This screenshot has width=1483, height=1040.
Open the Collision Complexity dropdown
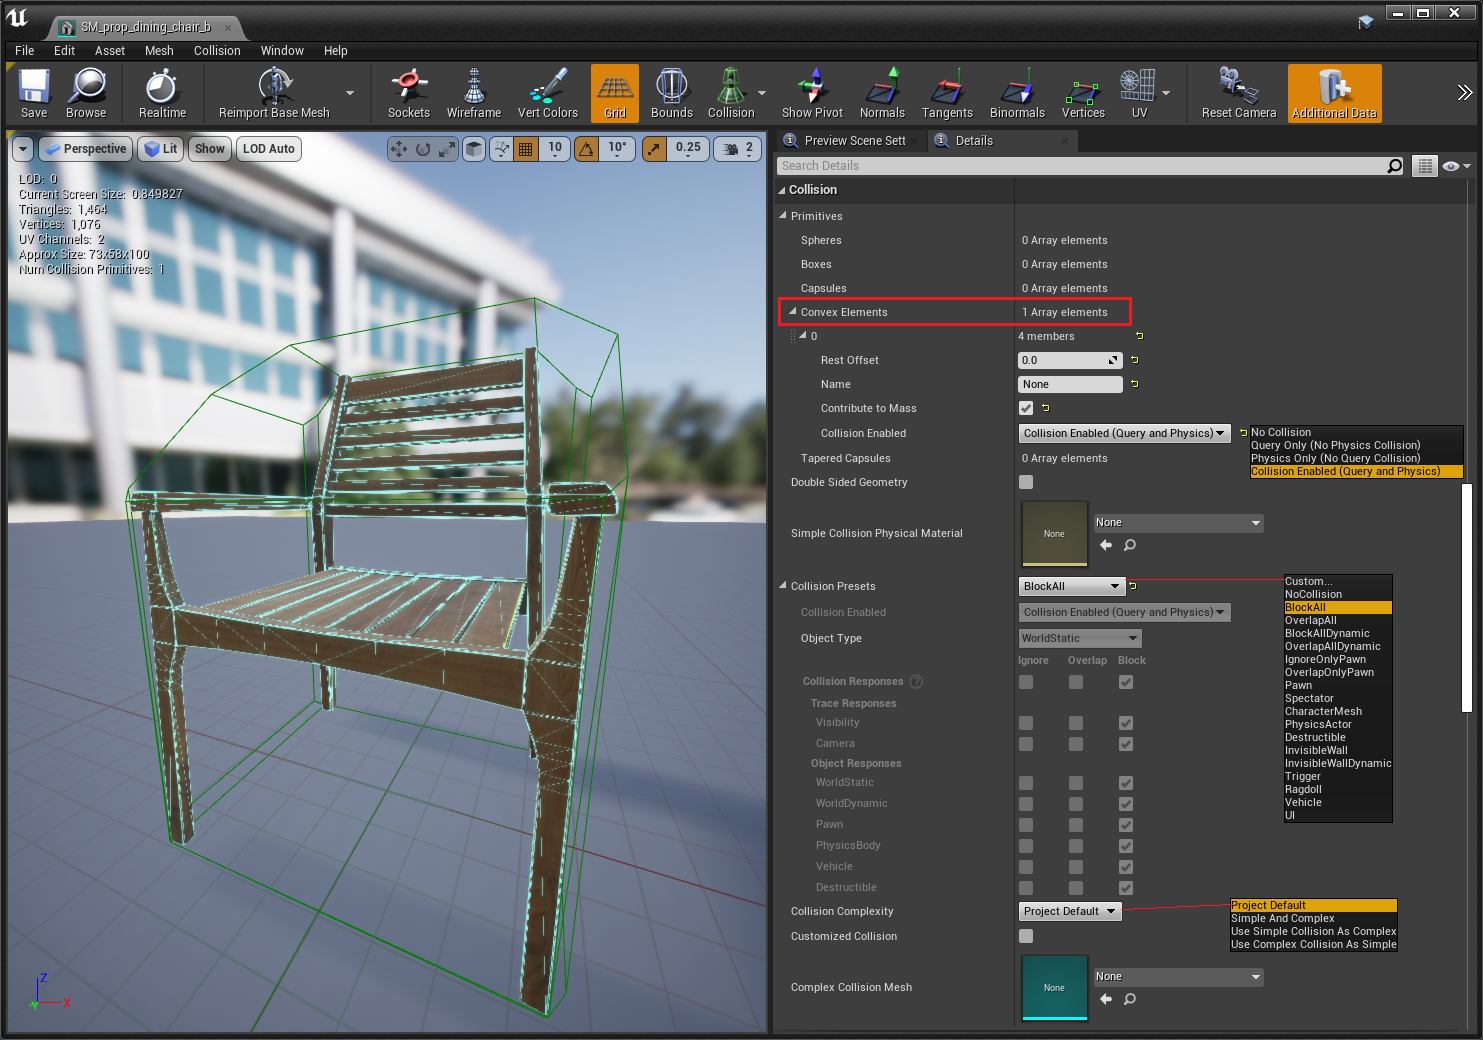(1069, 911)
